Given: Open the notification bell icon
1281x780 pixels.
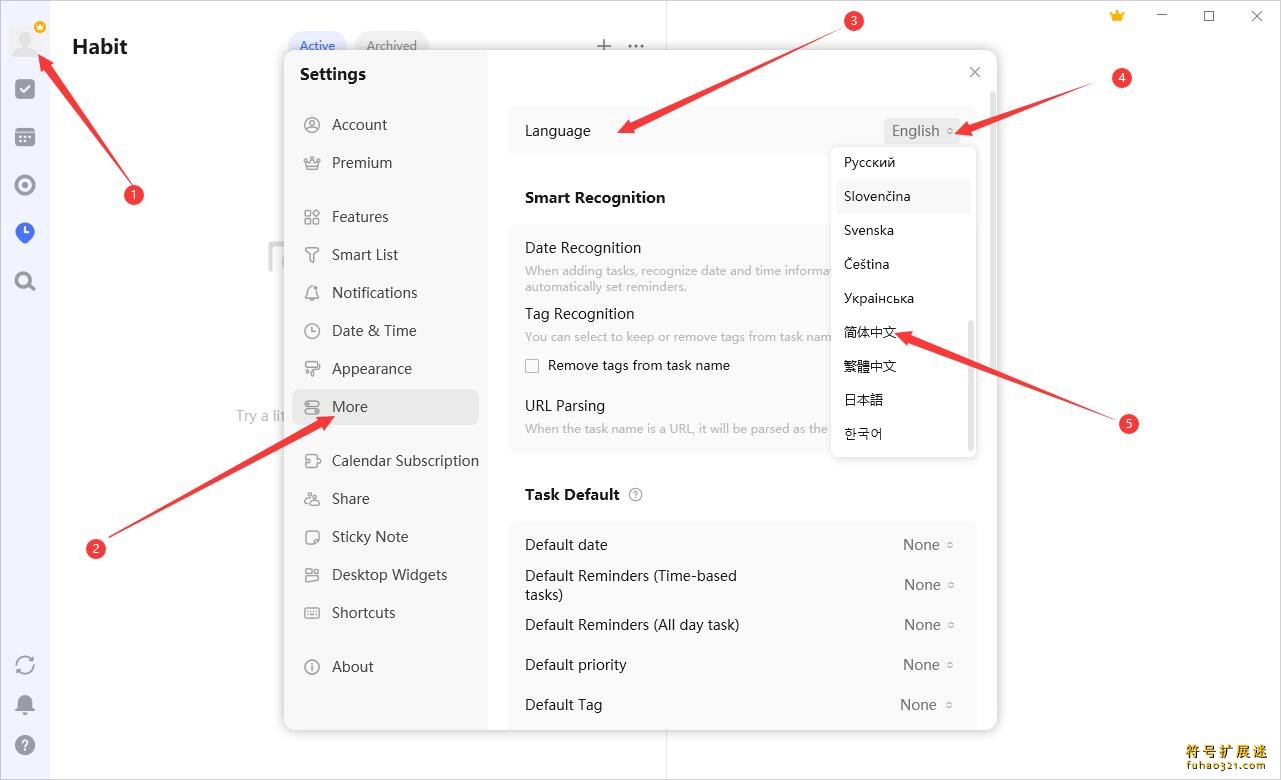Looking at the screenshot, I should 25,705.
